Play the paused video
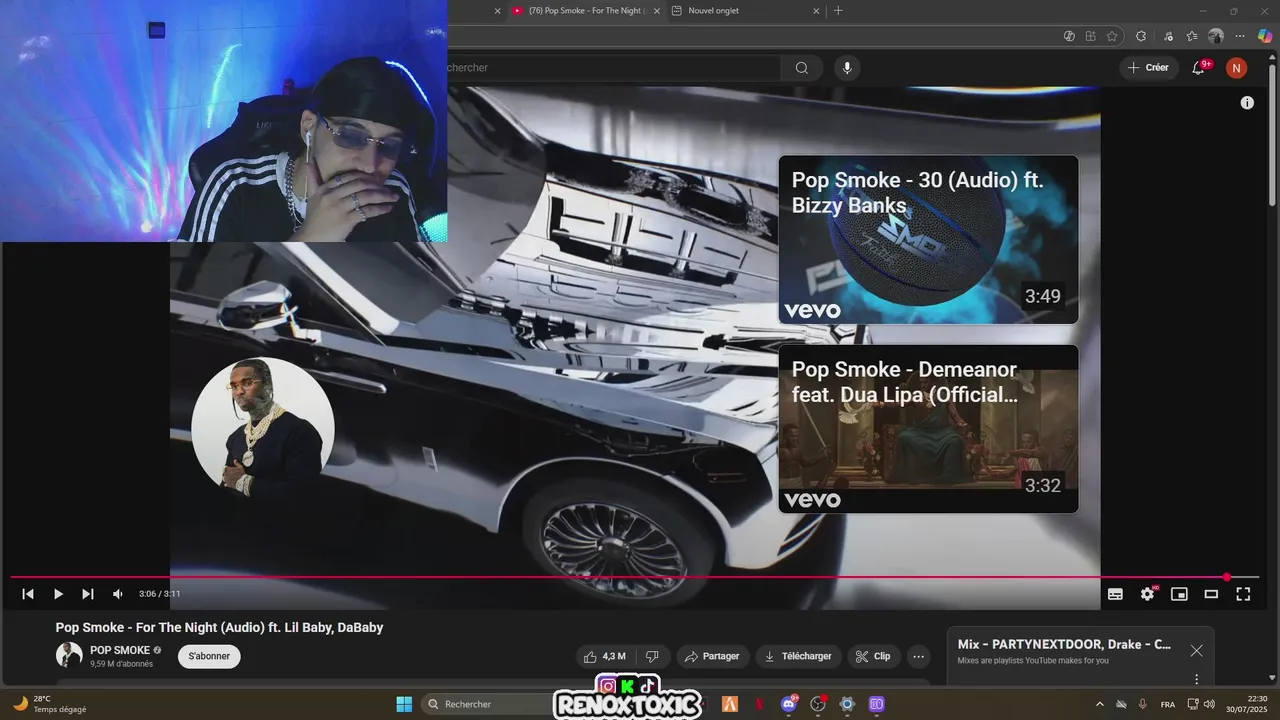 click(x=58, y=594)
